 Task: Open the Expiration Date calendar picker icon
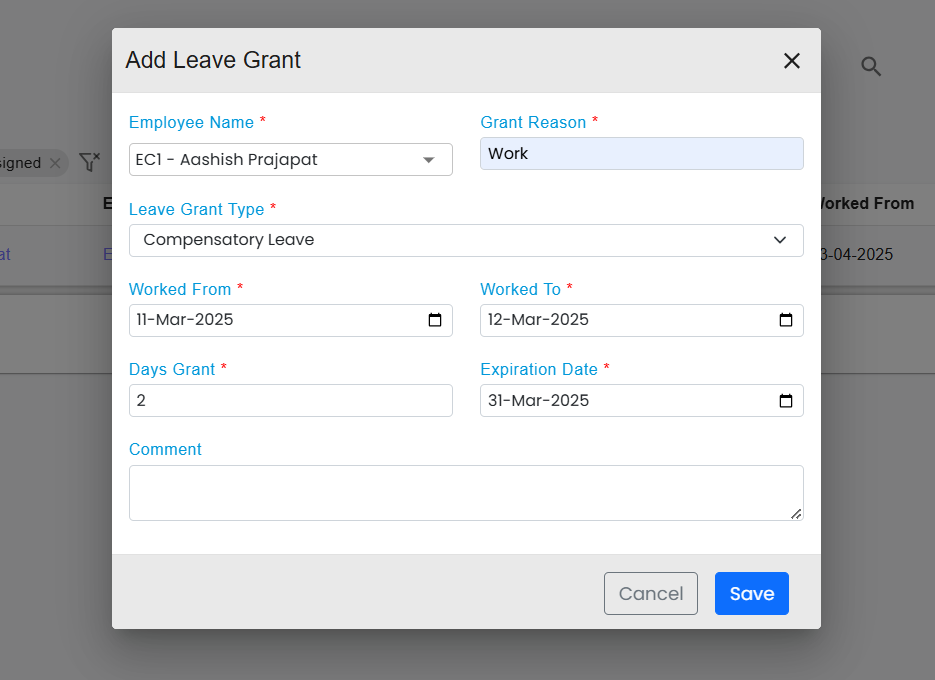786,401
